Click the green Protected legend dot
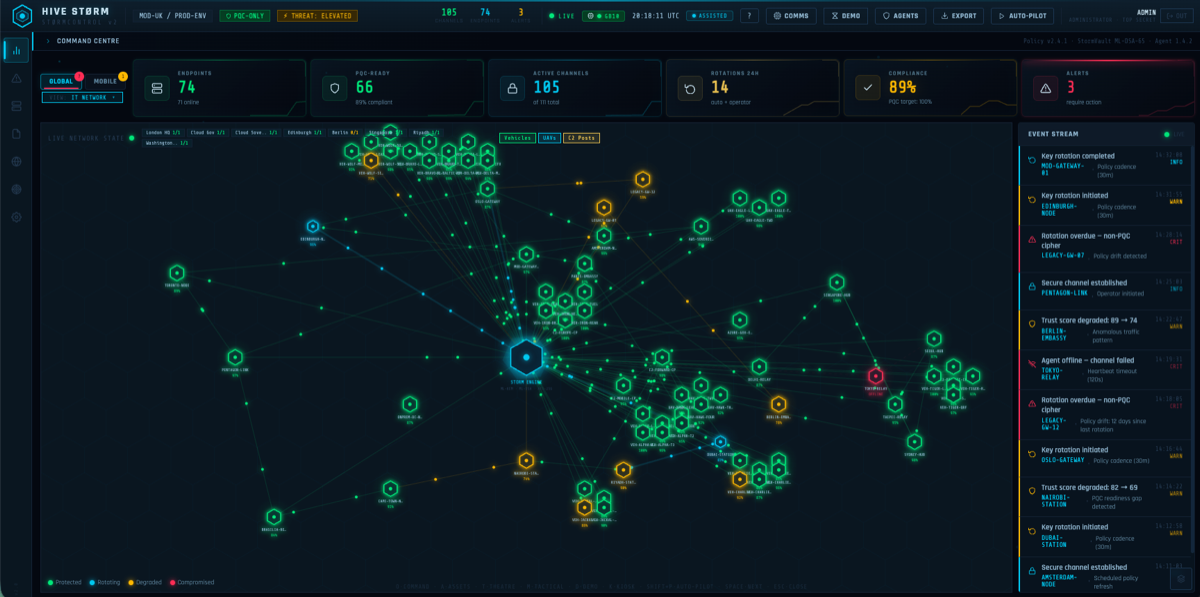Viewport: 1200px width, 597px height. pyautogui.click(x=51, y=582)
